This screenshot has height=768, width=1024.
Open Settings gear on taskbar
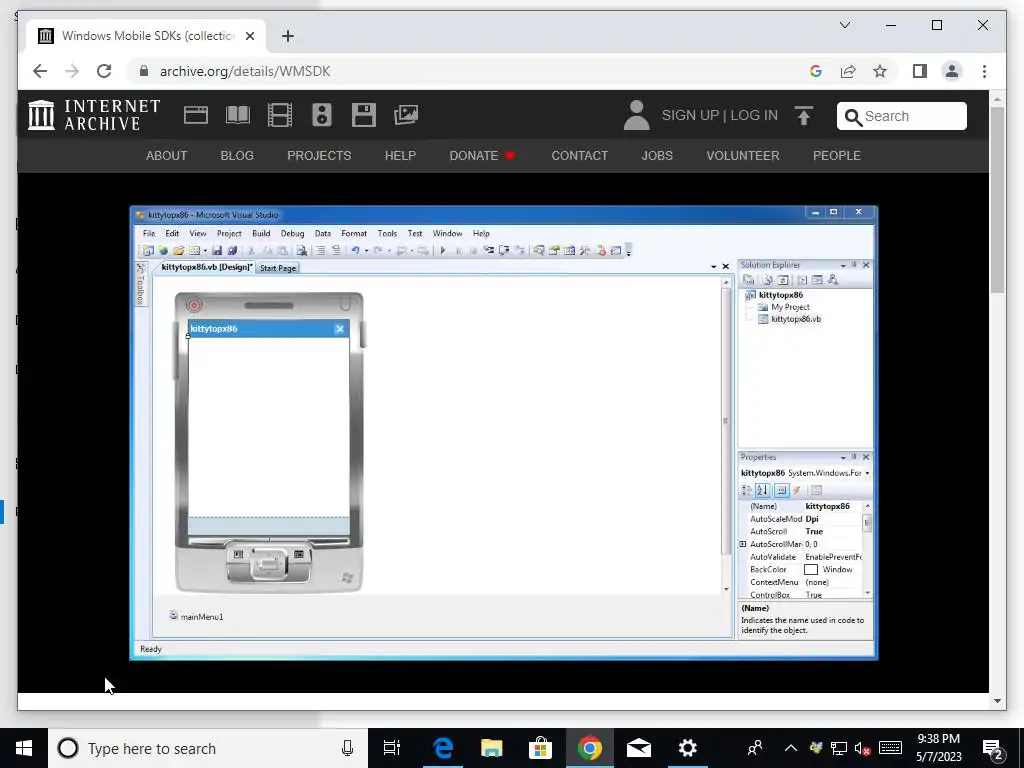tap(687, 748)
